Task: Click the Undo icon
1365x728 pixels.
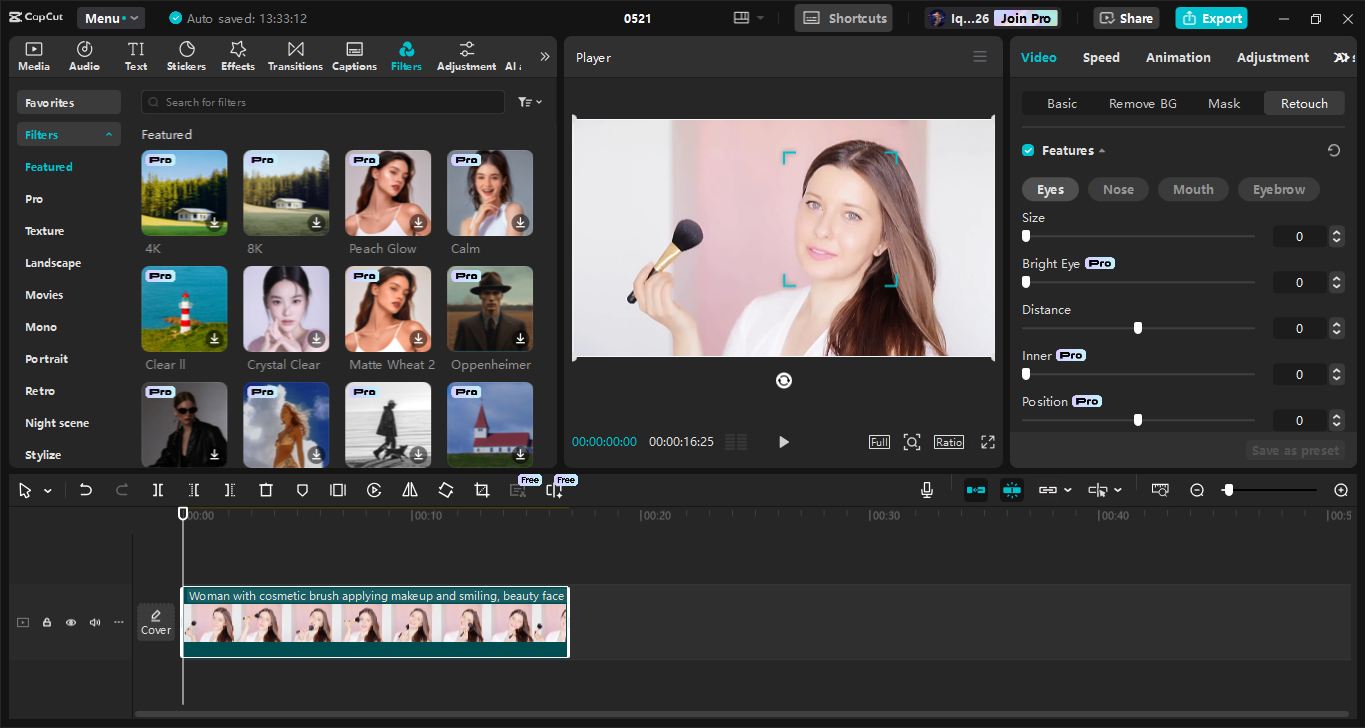Action: pos(85,490)
